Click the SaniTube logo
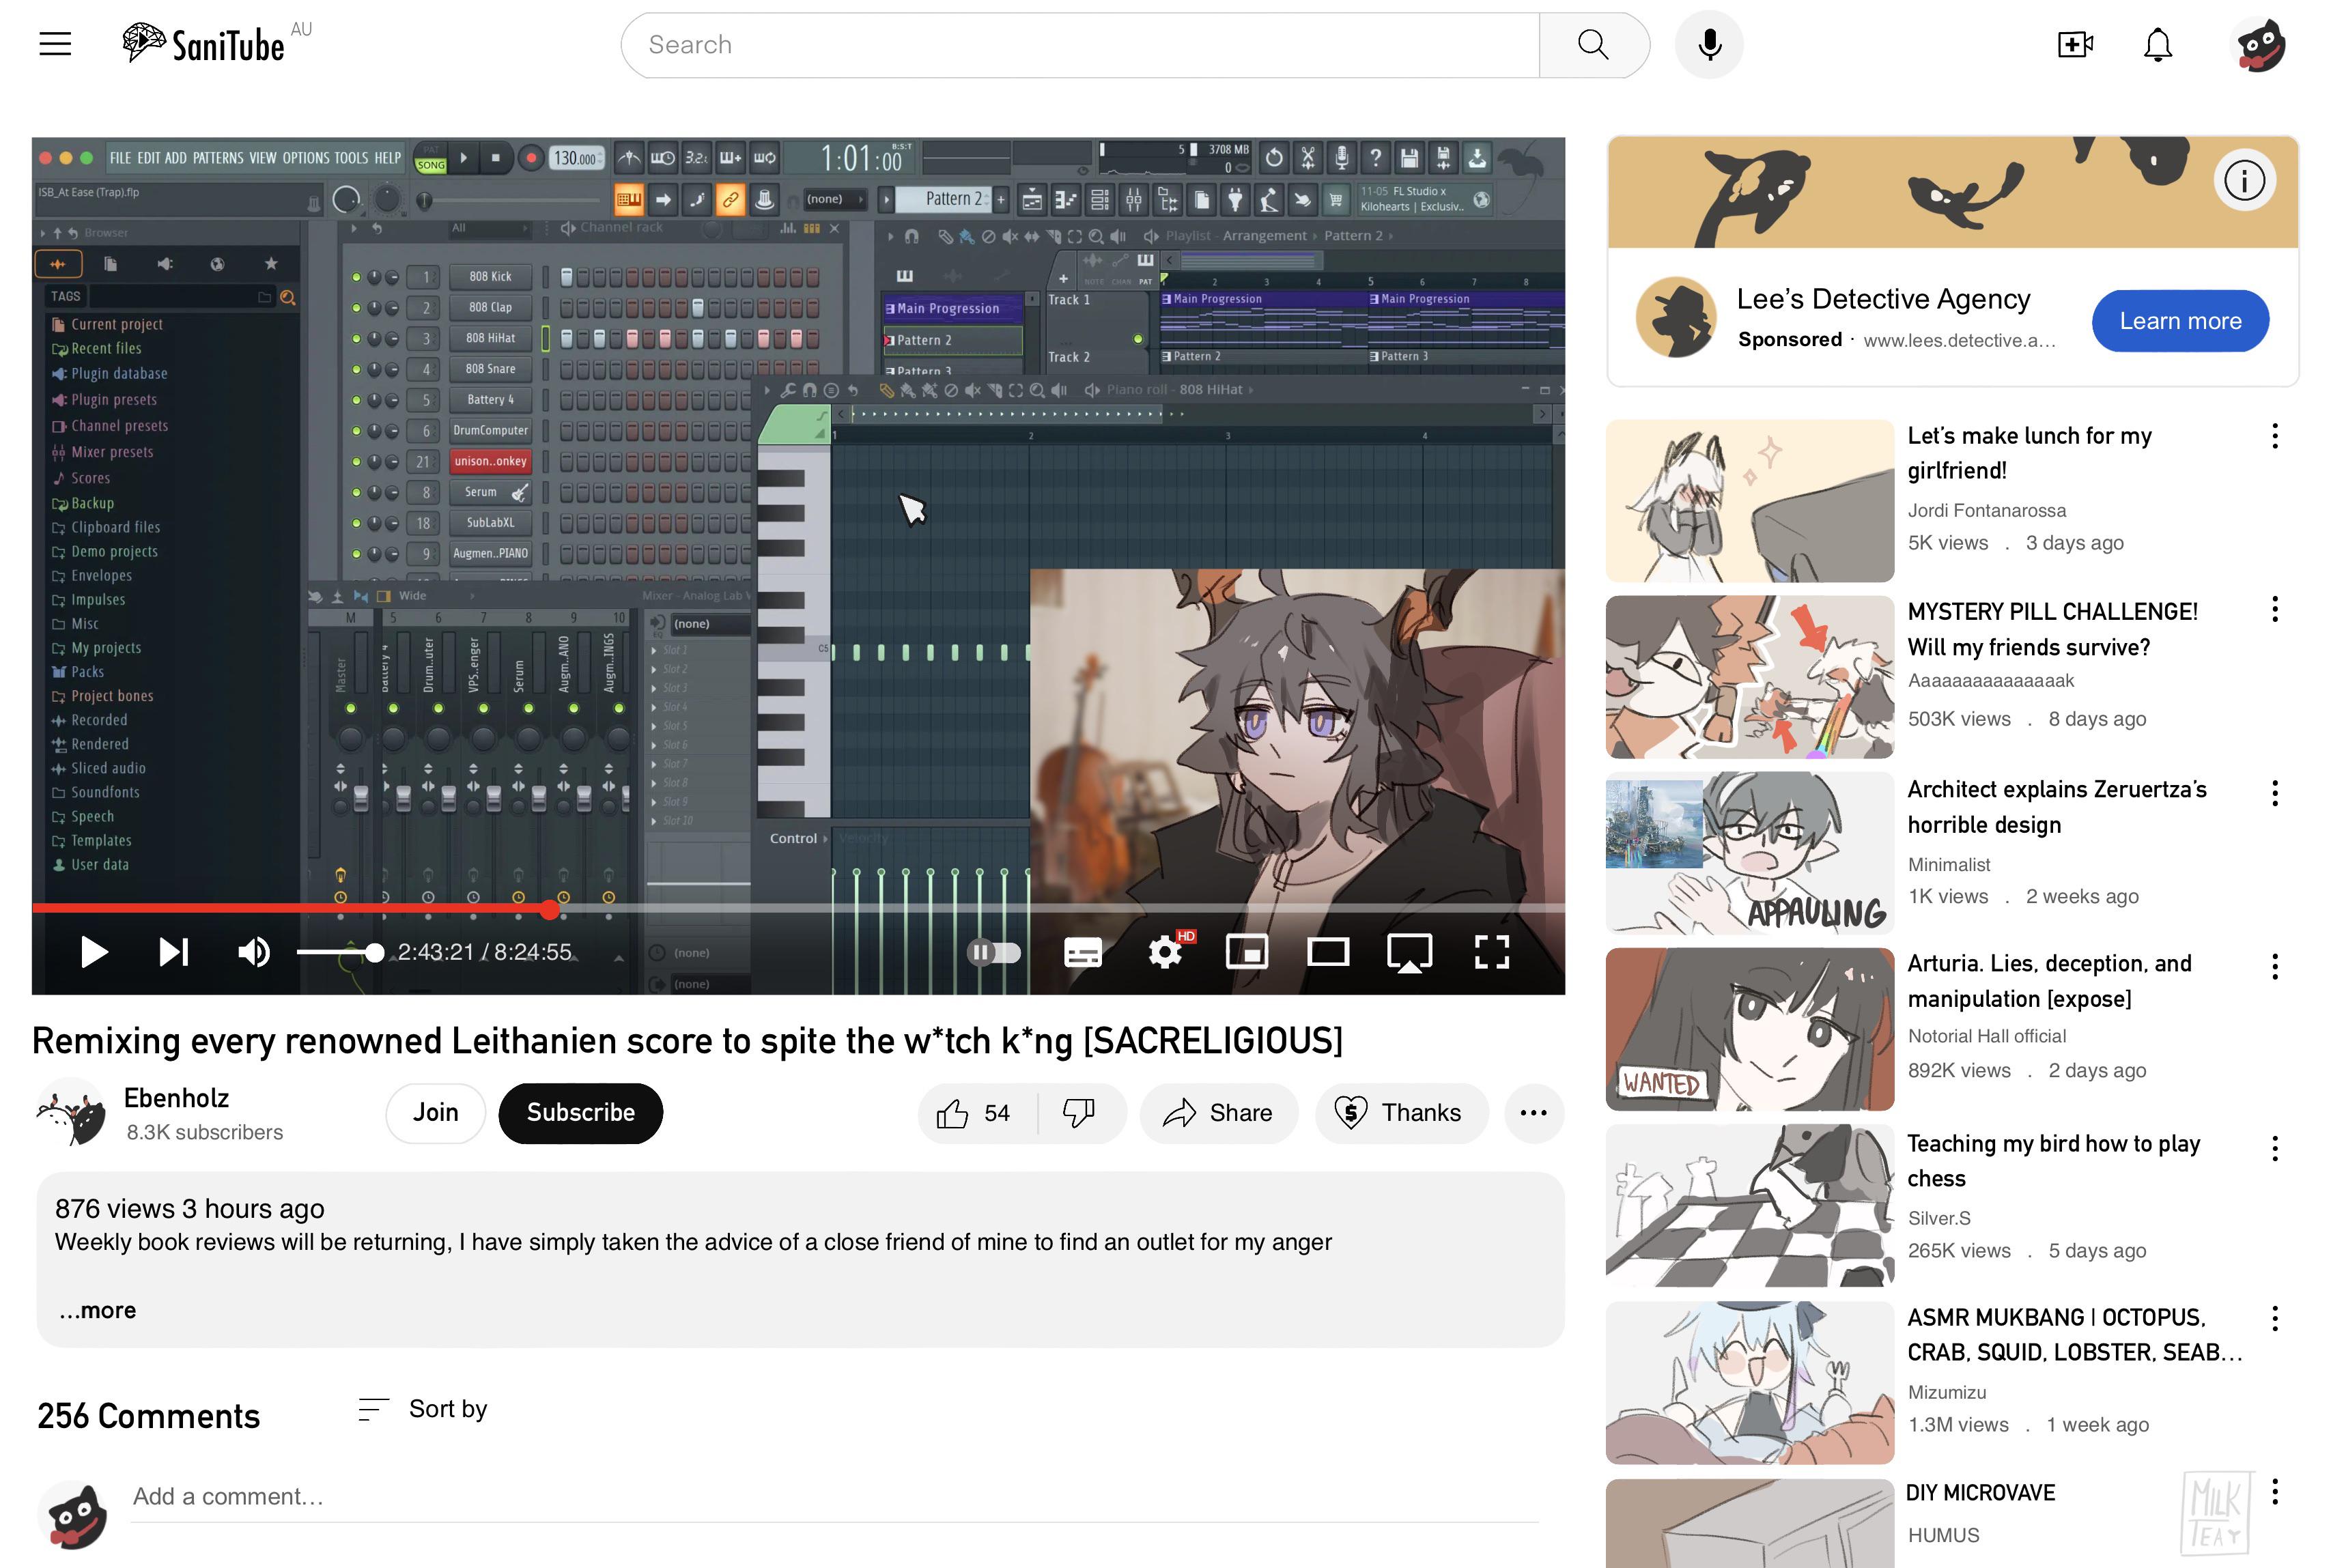 204,43
